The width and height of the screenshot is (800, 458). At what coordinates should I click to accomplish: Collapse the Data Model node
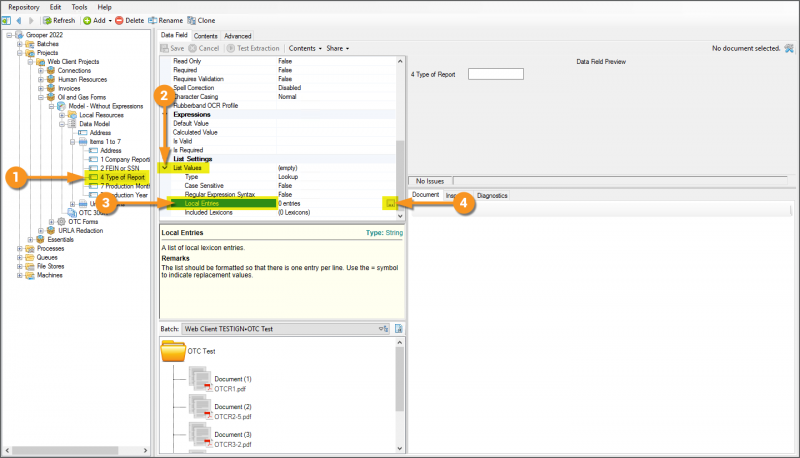coord(62,124)
